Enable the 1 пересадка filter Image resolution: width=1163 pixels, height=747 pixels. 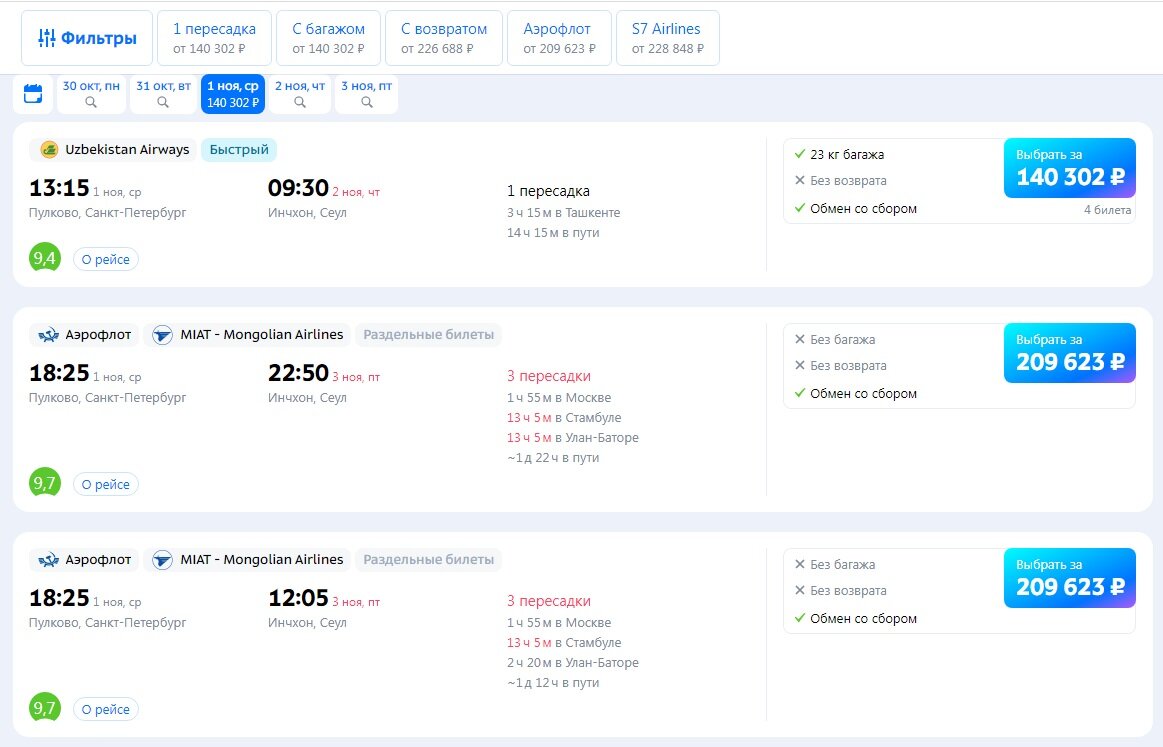[x=214, y=37]
